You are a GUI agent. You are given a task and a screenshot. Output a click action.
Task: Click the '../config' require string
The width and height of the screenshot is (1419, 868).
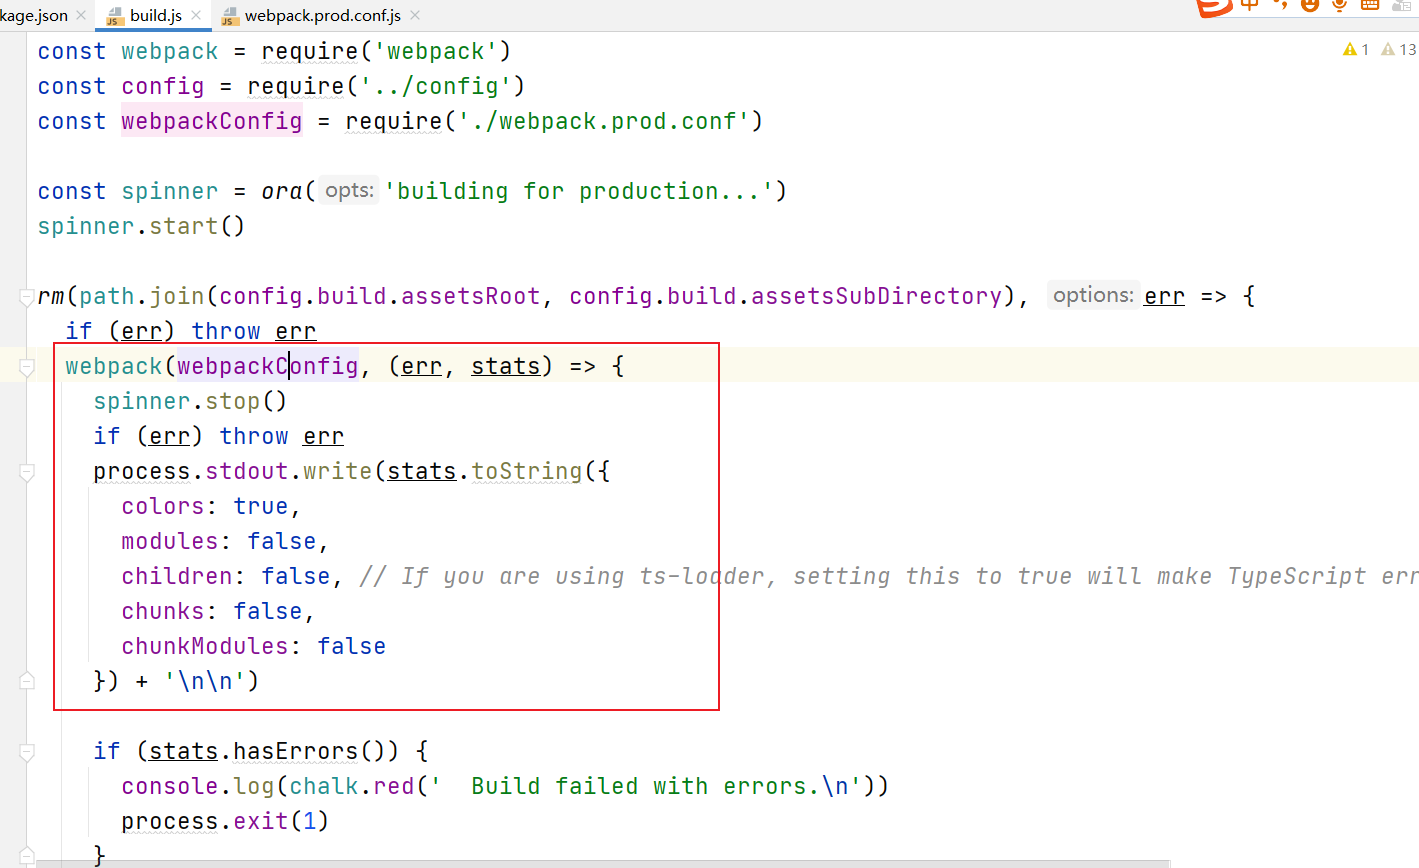click(435, 86)
